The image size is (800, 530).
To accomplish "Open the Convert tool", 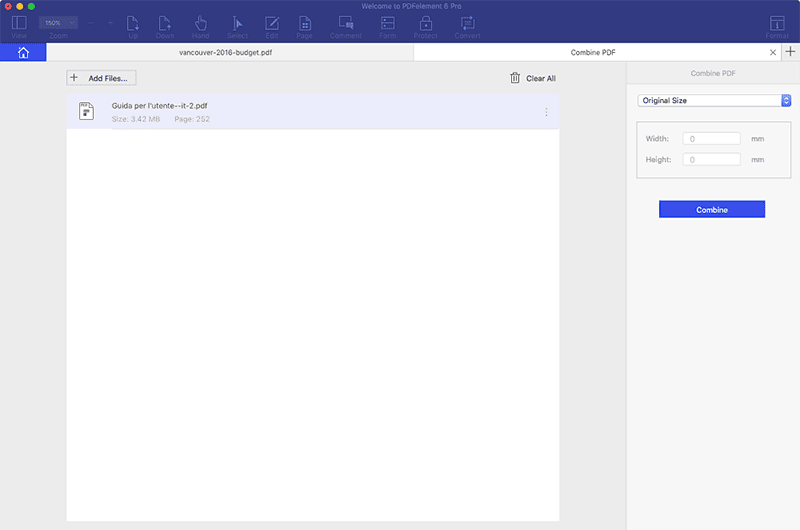I will tap(468, 23).
